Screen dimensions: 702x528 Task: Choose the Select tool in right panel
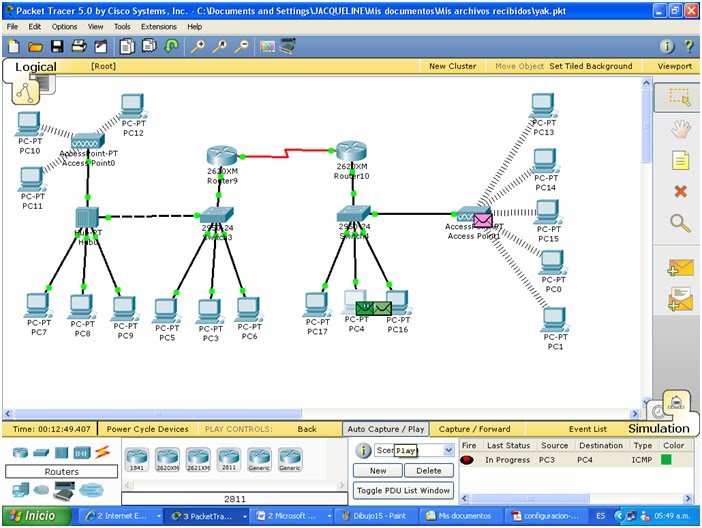(x=679, y=97)
